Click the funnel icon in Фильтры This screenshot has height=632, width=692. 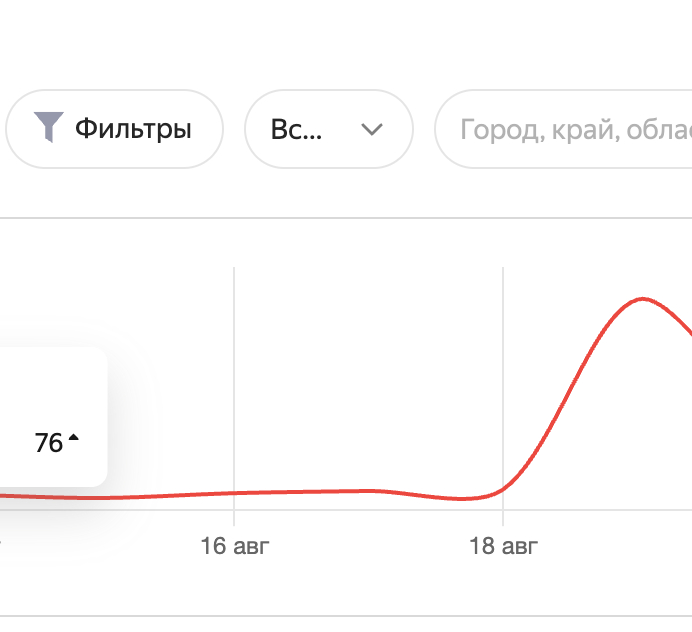point(49,127)
